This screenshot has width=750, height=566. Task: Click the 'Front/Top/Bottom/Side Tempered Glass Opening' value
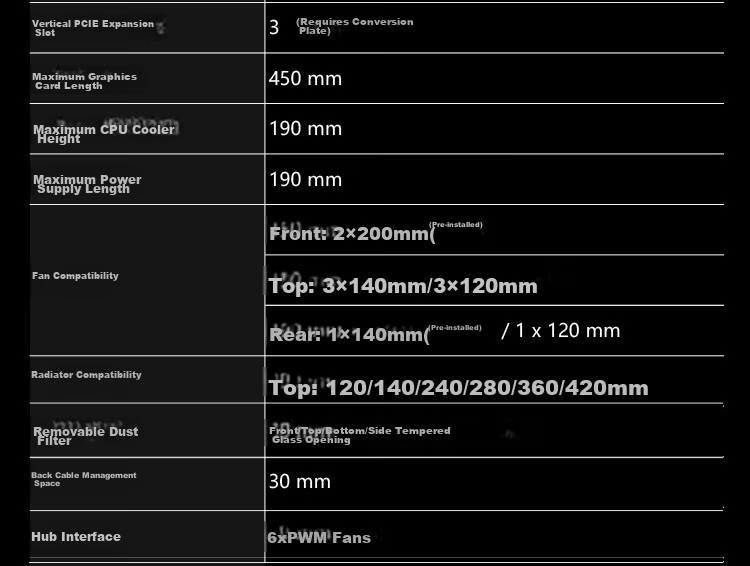click(x=360, y=435)
